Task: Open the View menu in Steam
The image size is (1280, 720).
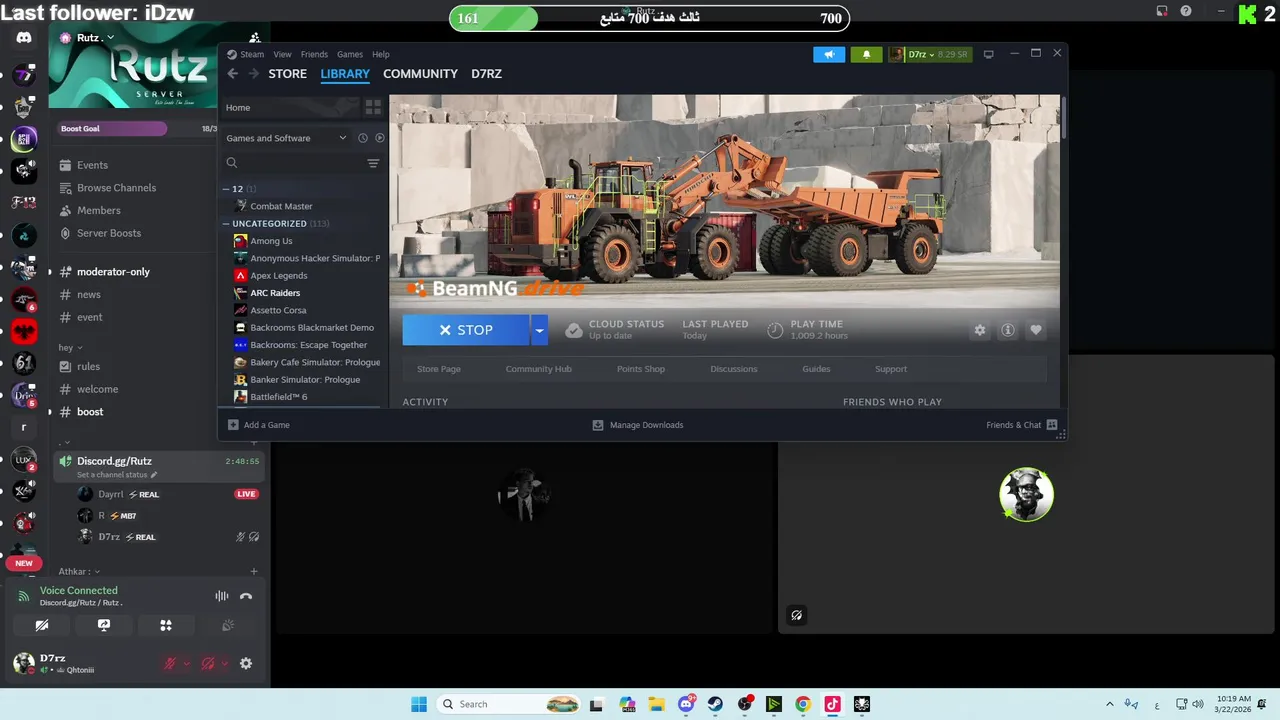Action: 283,54
